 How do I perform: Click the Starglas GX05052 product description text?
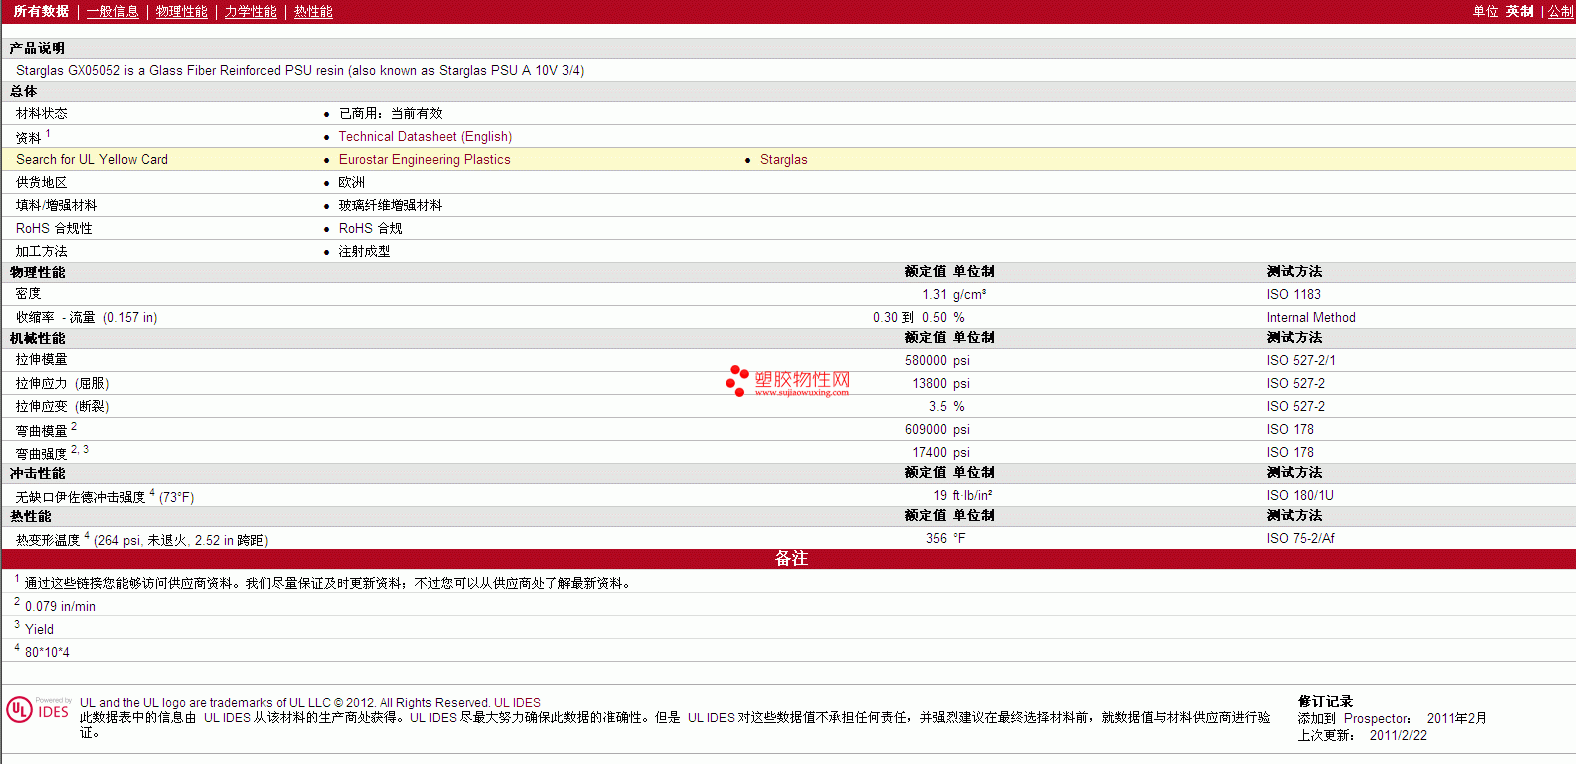click(300, 71)
